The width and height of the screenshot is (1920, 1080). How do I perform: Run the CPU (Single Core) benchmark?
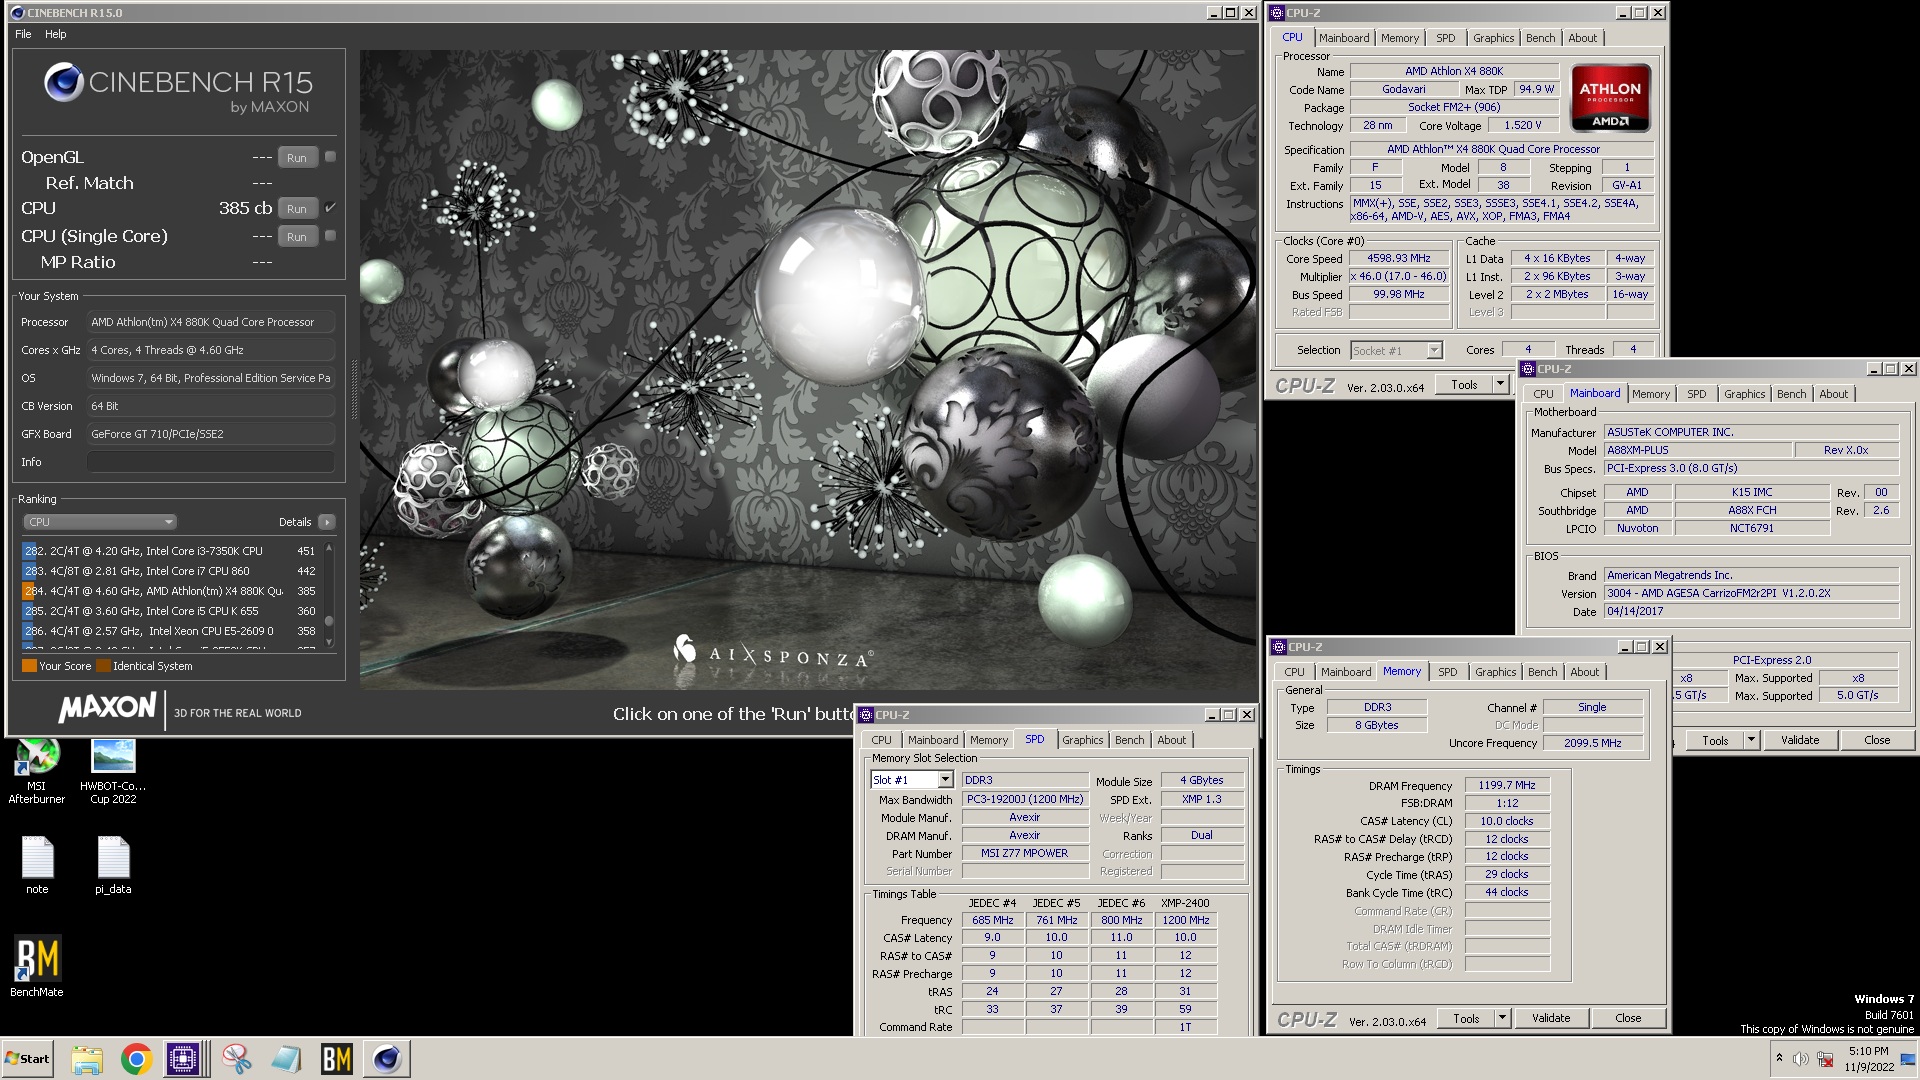click(297, 237)
